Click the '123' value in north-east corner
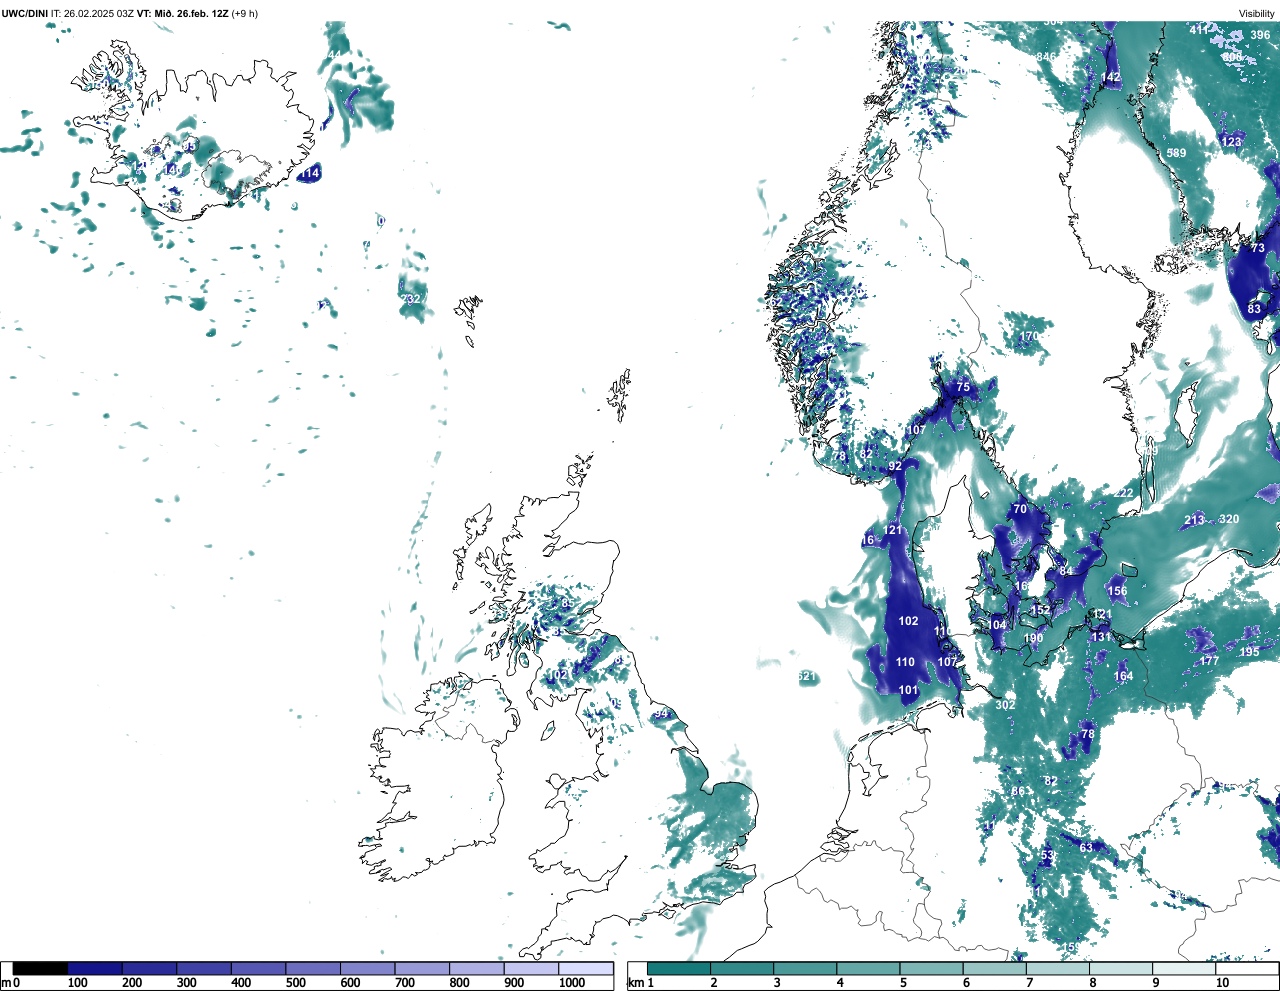This screenshot has height=991, width=1280. pyautogui.click(x=1231, y=142)
